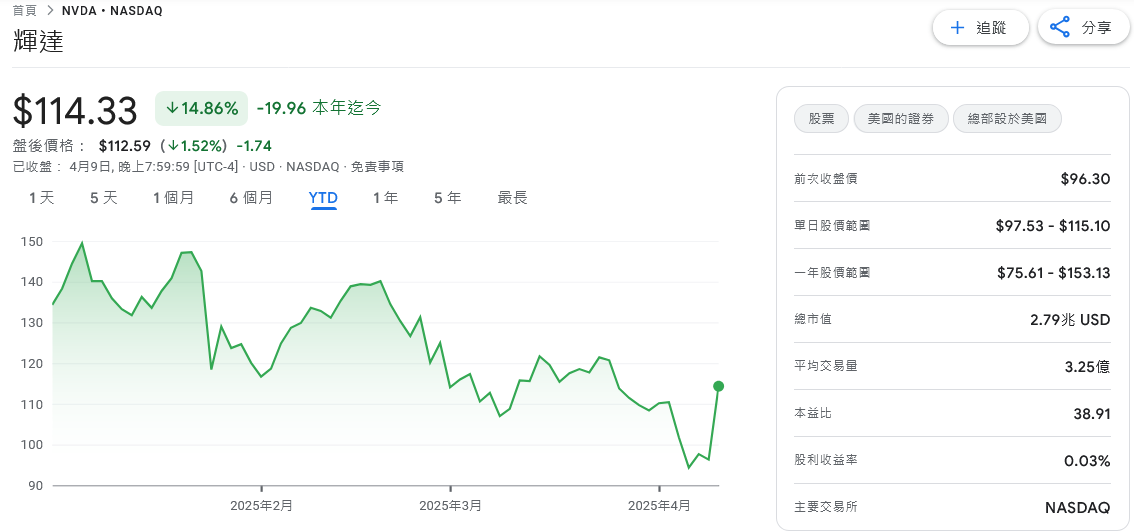Click the 90 y-axis label
Image resolution: width=1134 pixels, height=532 pixels.
[x=36, y=486]
